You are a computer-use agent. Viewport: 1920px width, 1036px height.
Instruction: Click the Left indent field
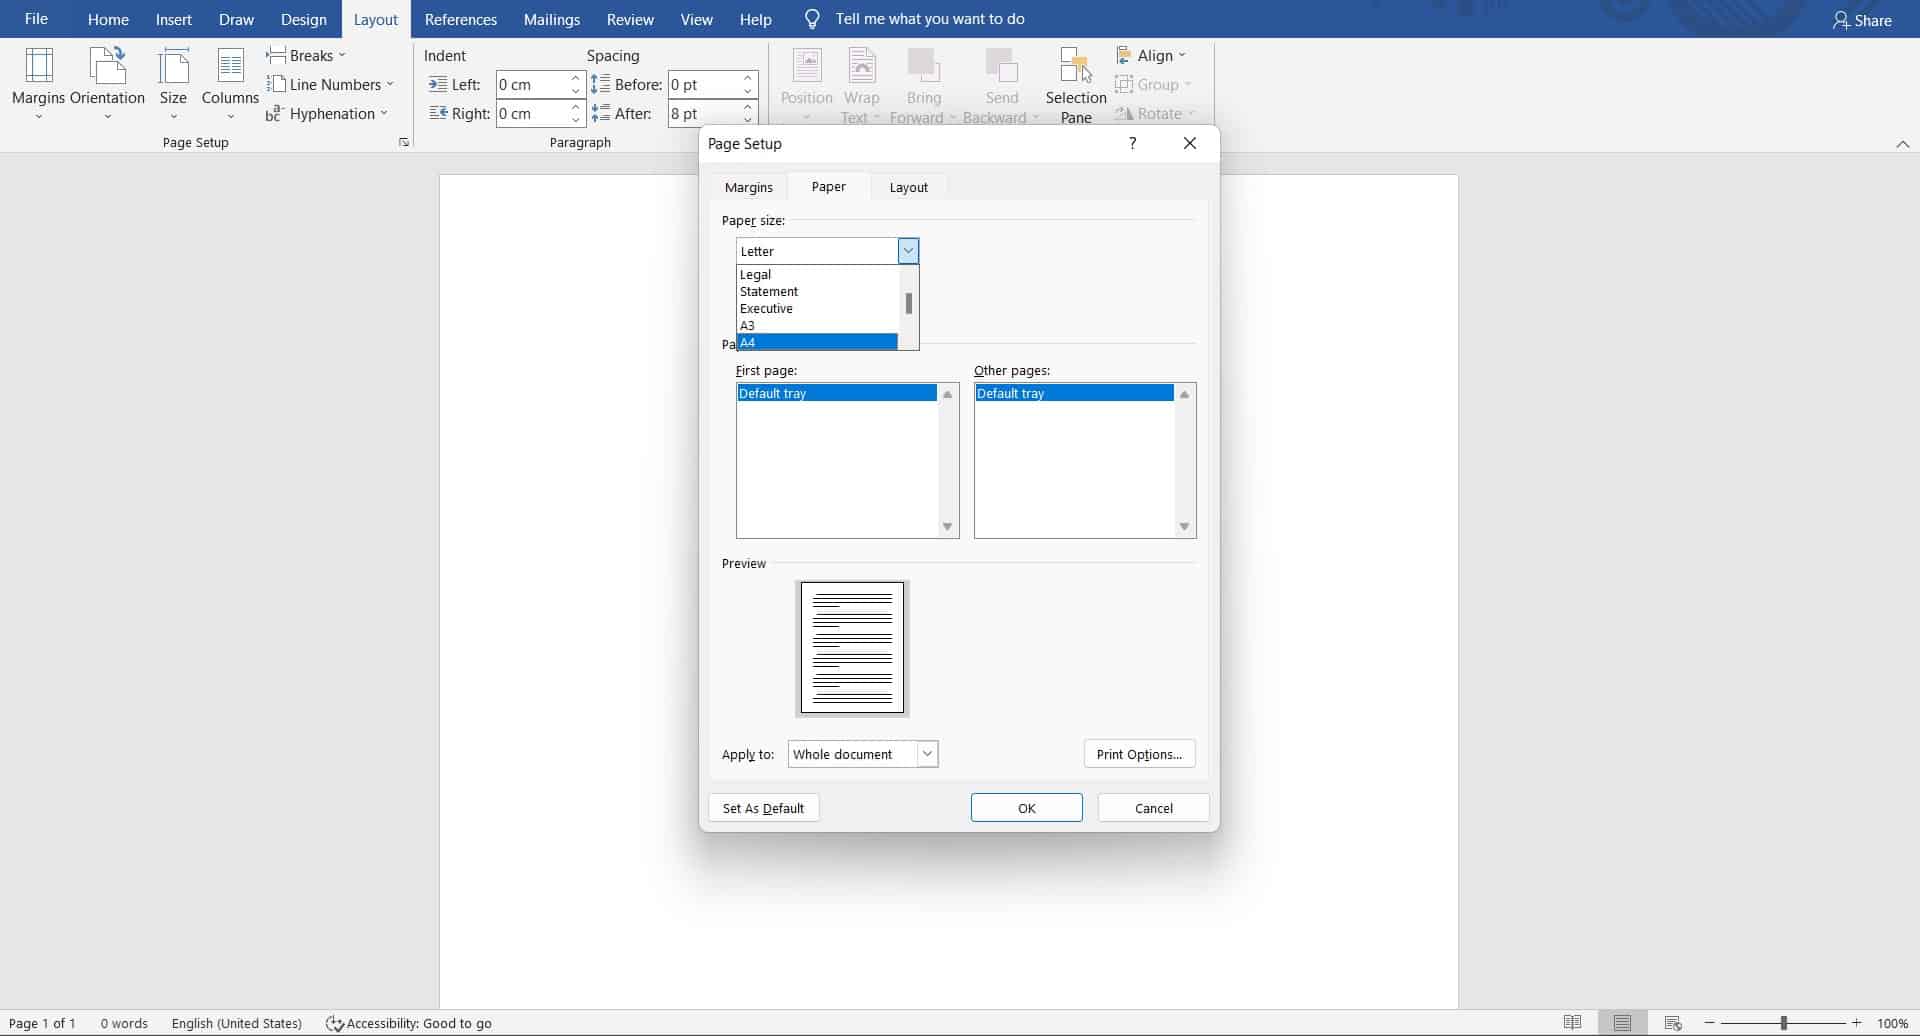(x=532, y=84)
